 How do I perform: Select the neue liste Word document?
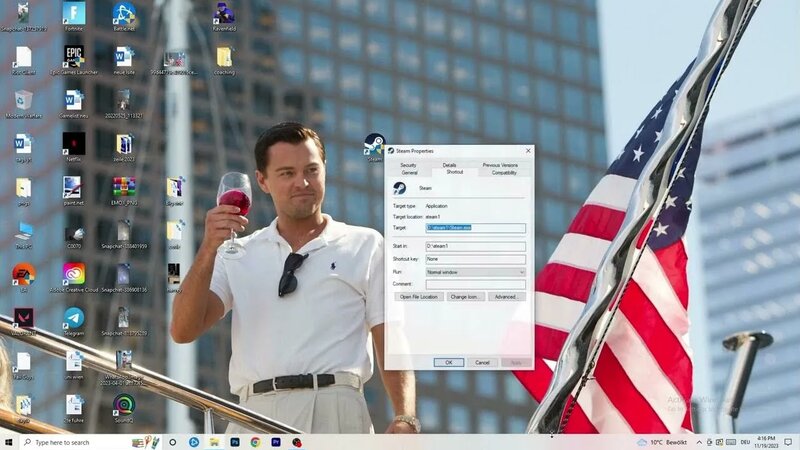click(124, 60)
